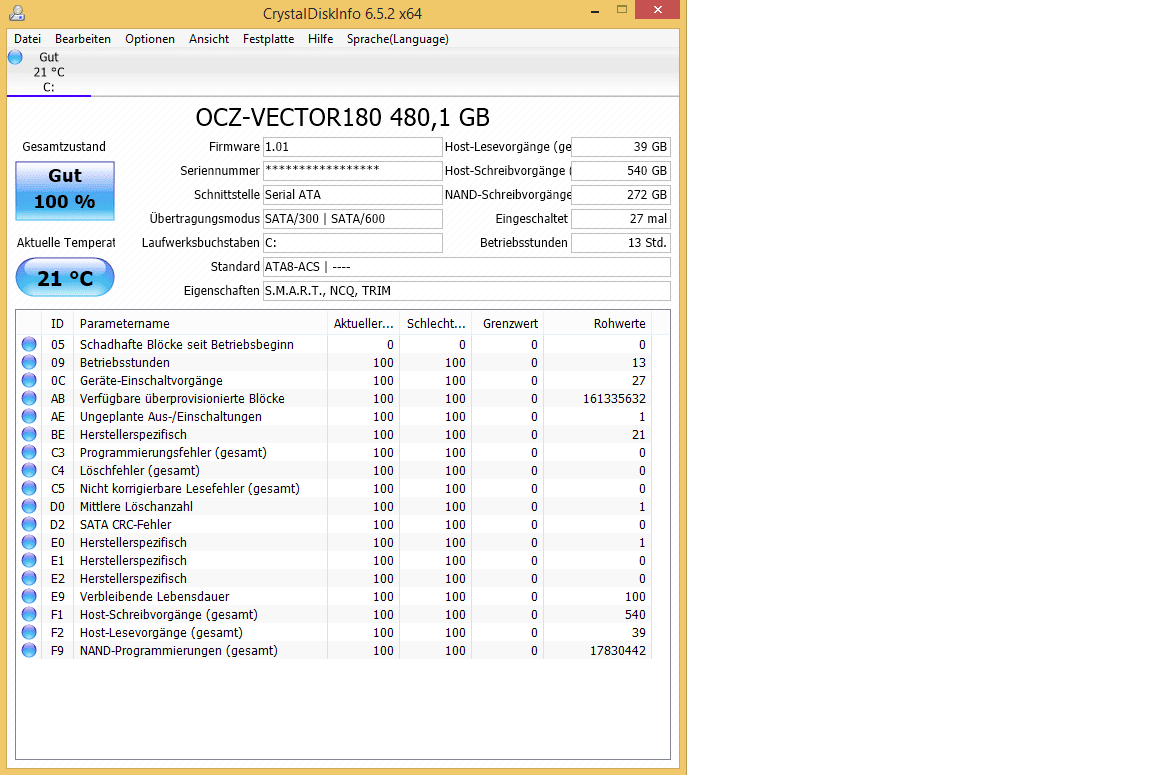Click the Standard field ATA8-ACS

(x=467, y=267)
